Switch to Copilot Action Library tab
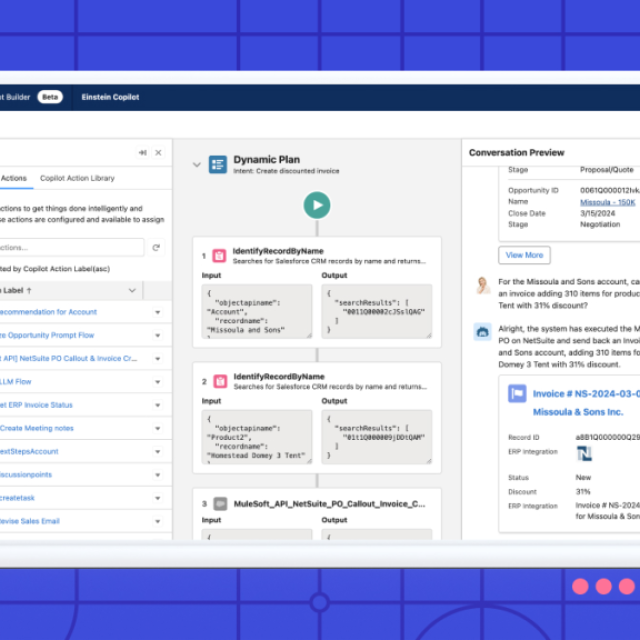 pyautogui.click(x=77, y=178)
